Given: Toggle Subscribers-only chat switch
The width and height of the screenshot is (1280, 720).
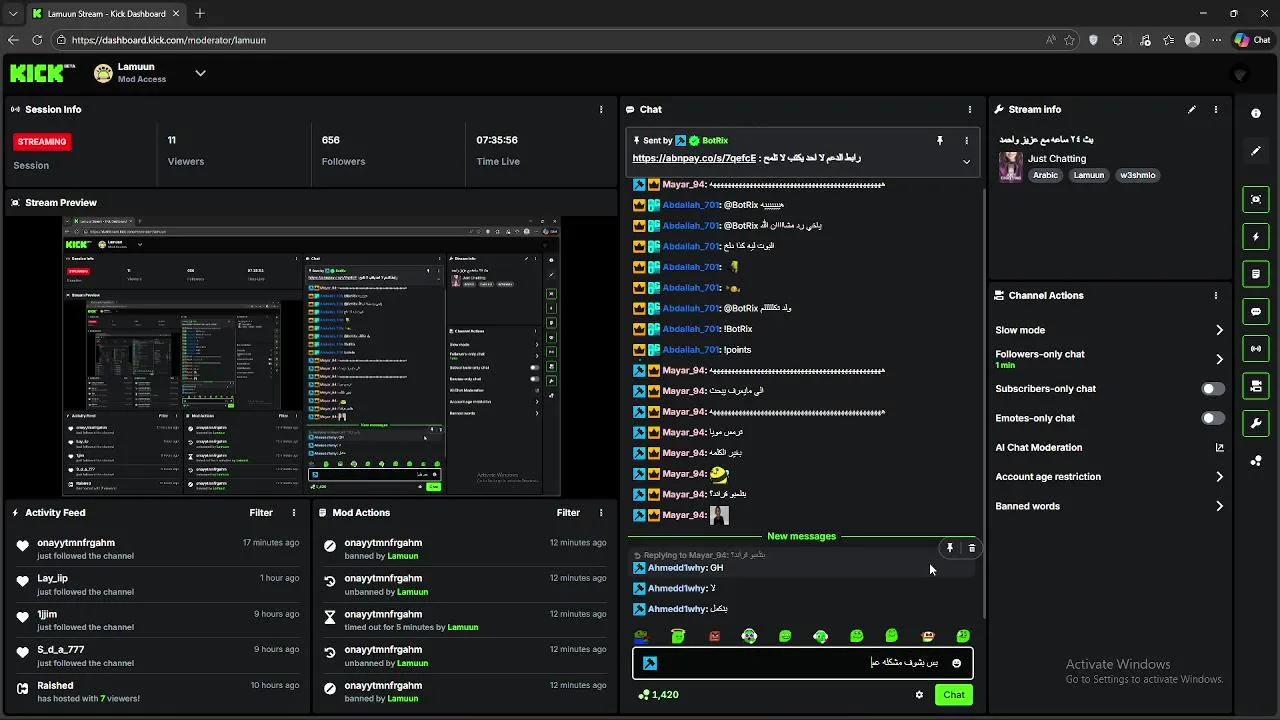Looking at the screenshot, I should (1212, 389).
